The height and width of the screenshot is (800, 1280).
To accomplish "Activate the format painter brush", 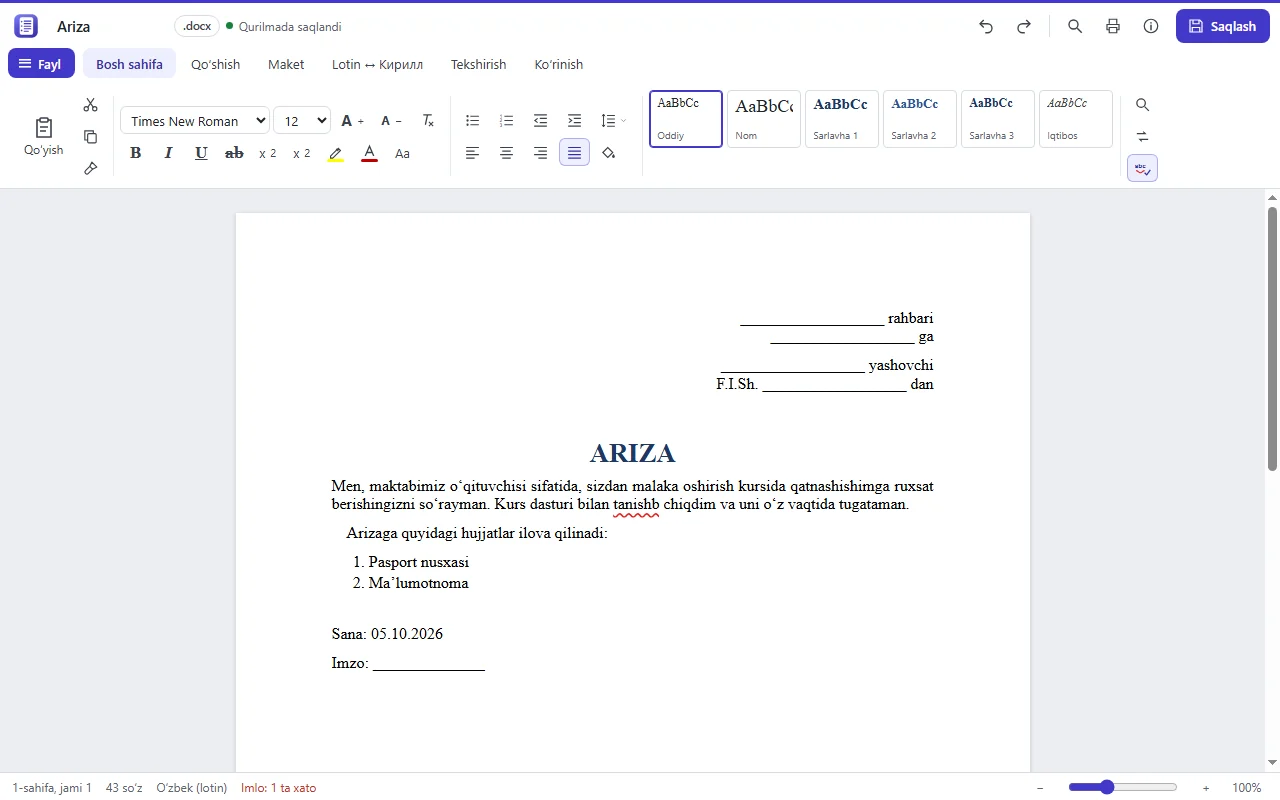I will 90,169.
